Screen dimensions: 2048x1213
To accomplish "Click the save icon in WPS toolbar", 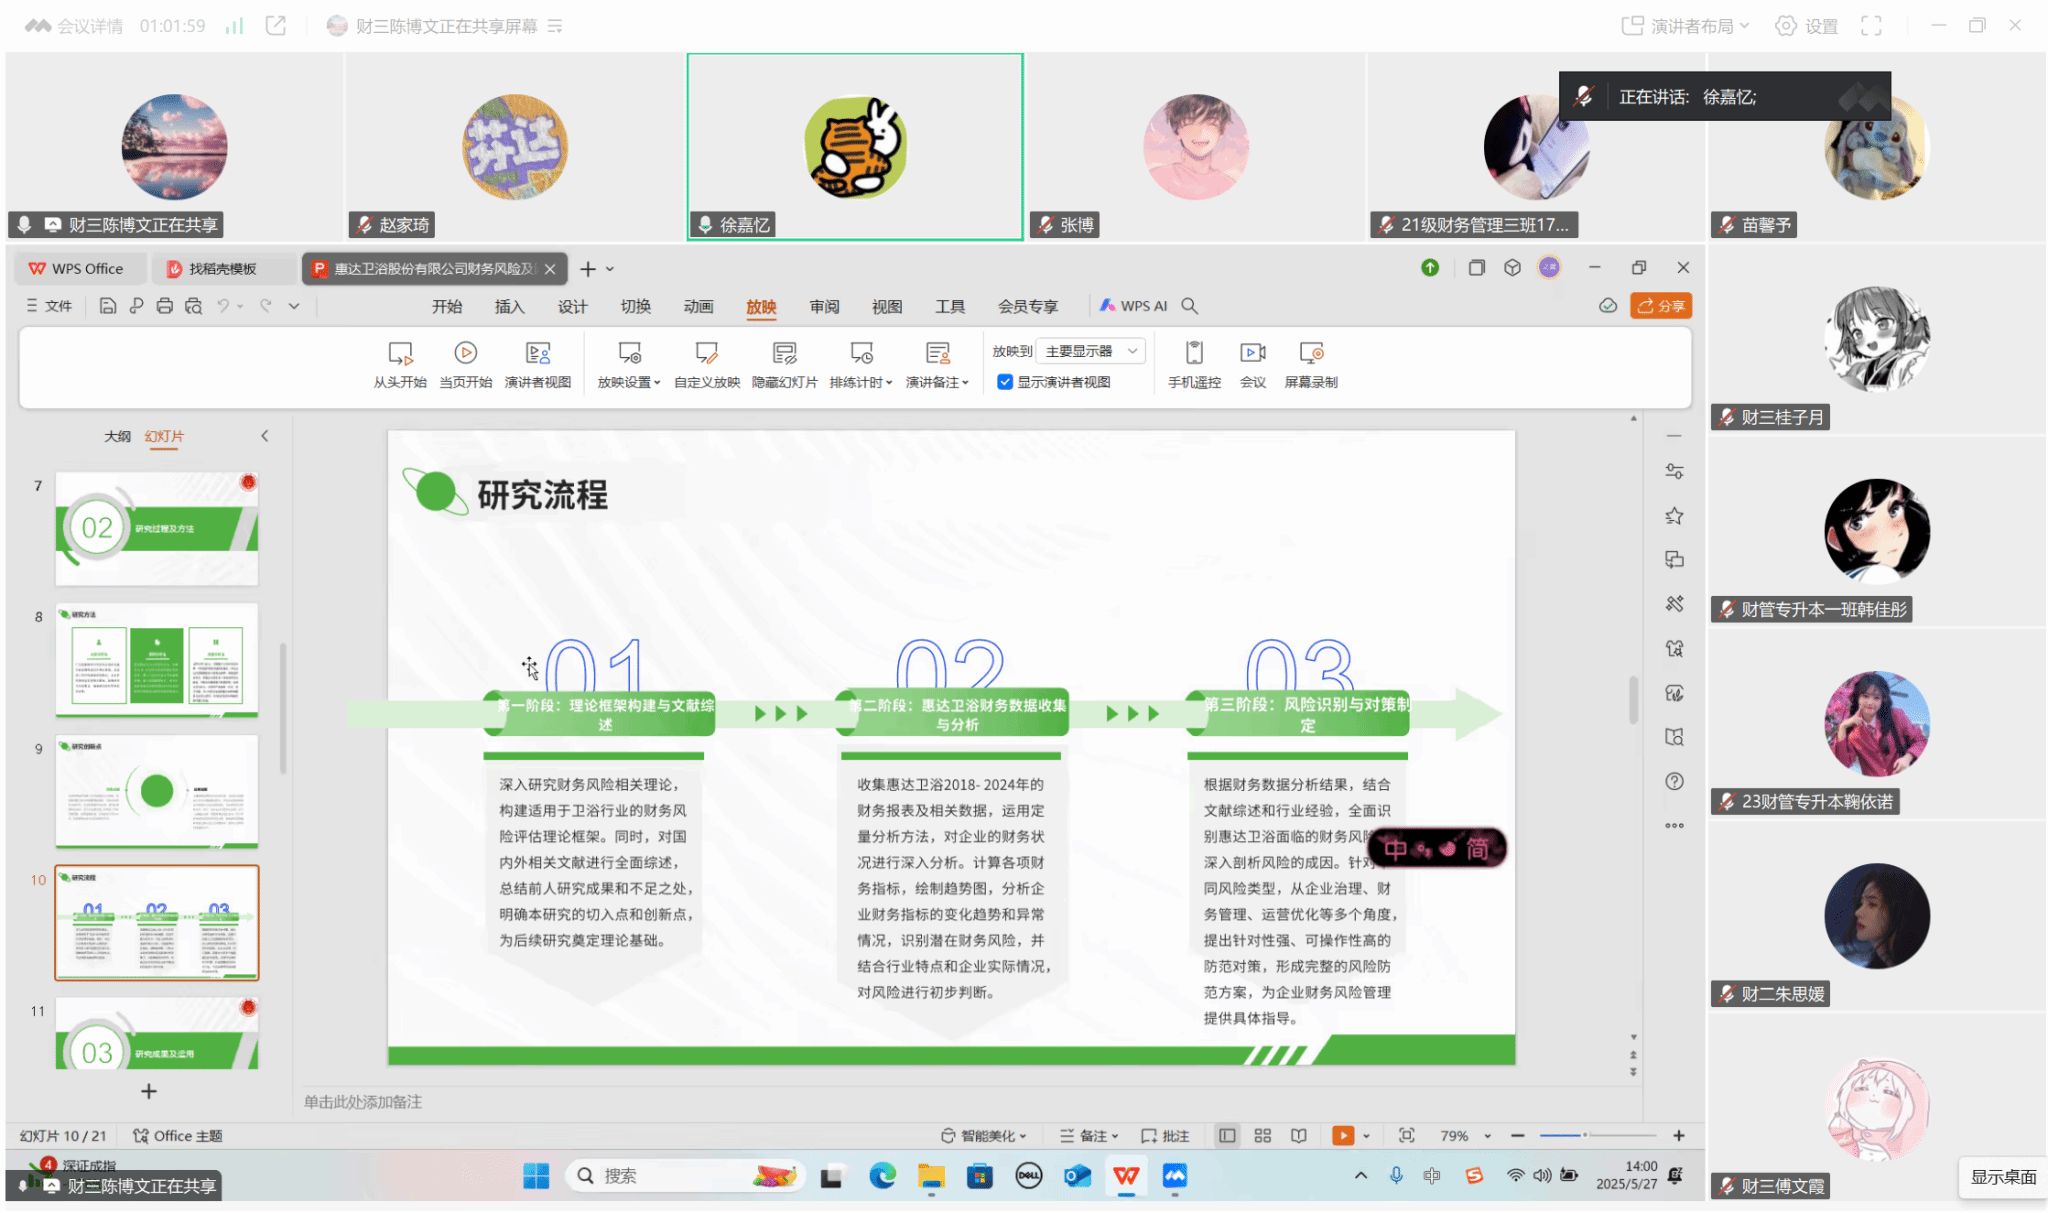I will coord(108,306).
